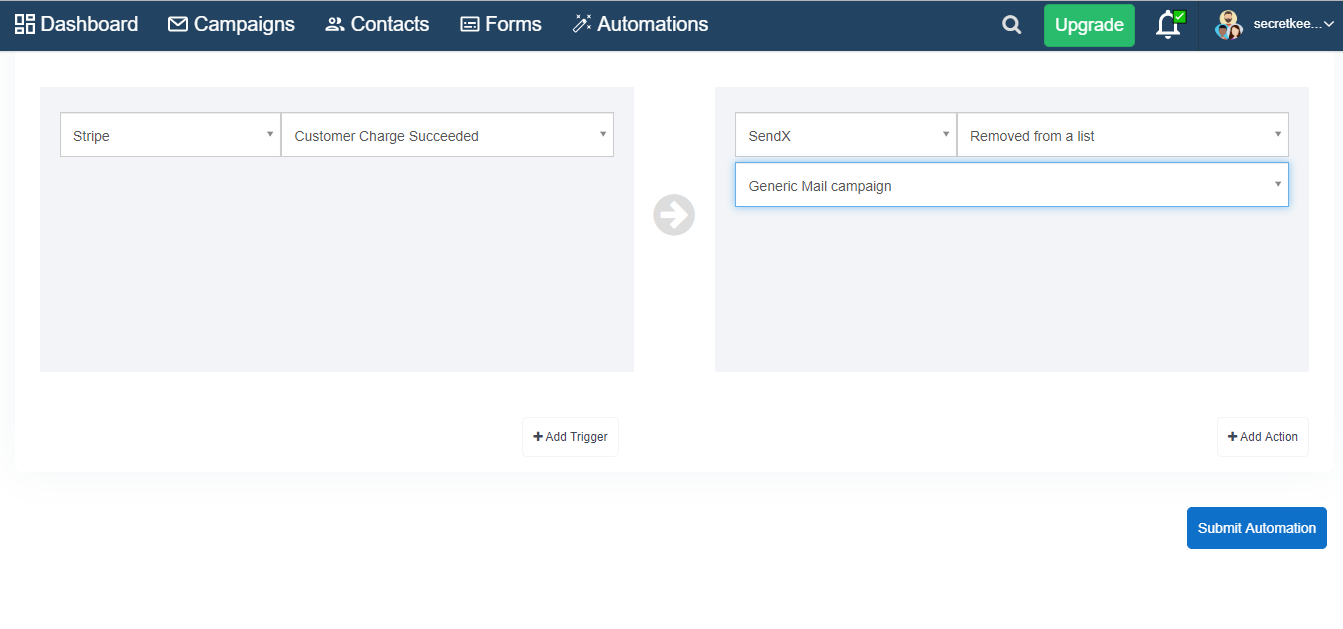
Task: Expand the secretkee account menu
Action: click(1292, 24)
